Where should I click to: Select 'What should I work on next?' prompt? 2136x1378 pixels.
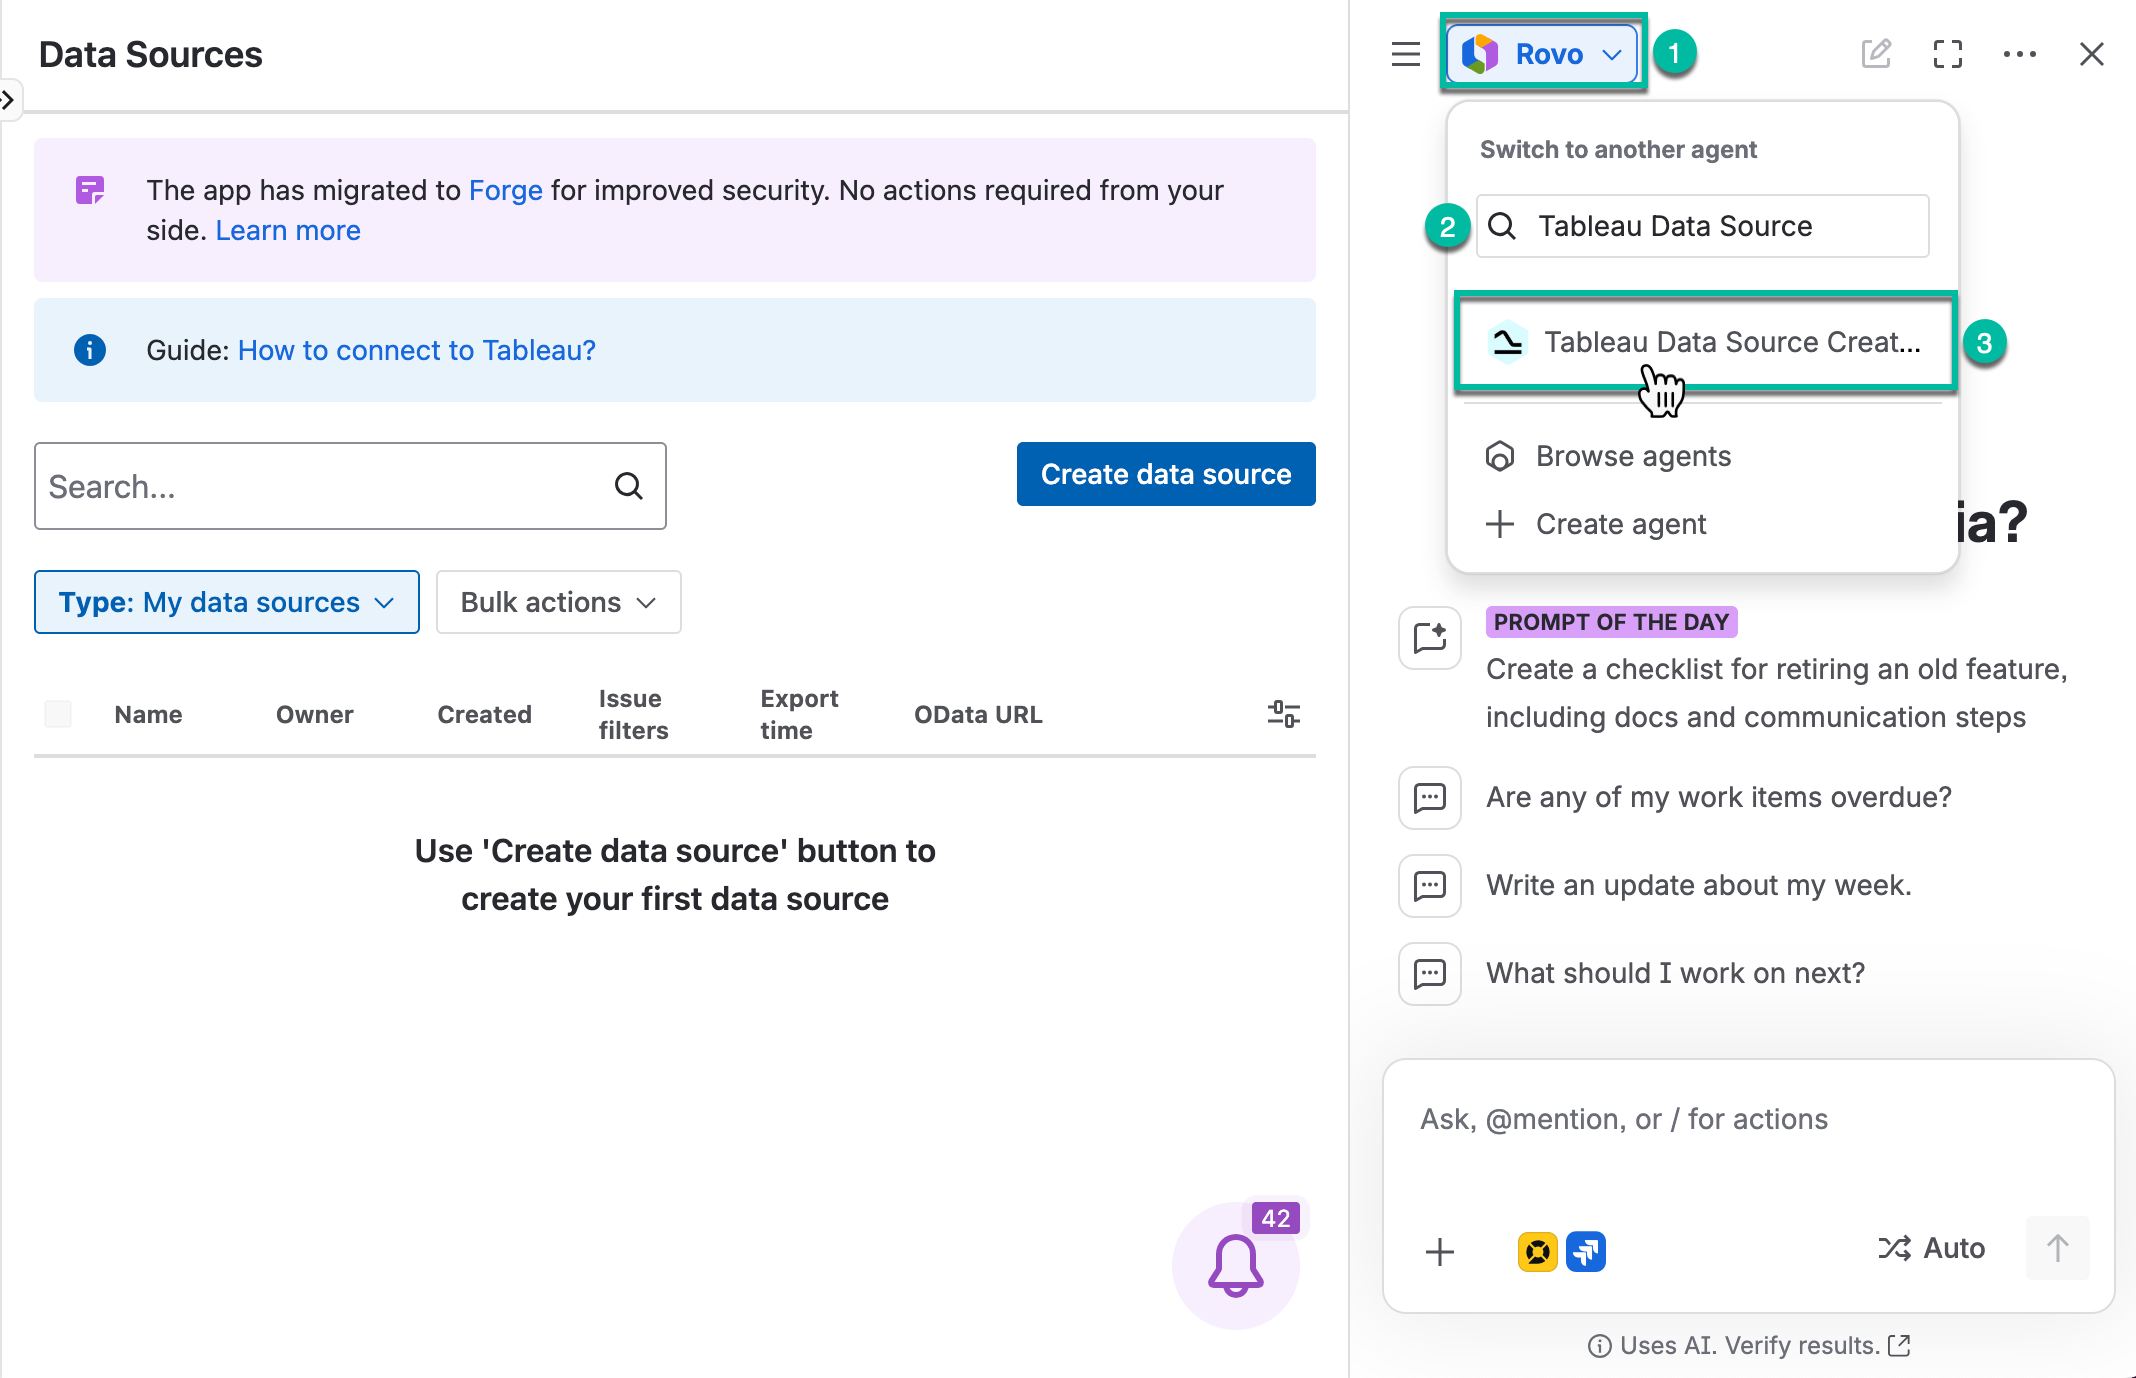(x=1676, y=973)
